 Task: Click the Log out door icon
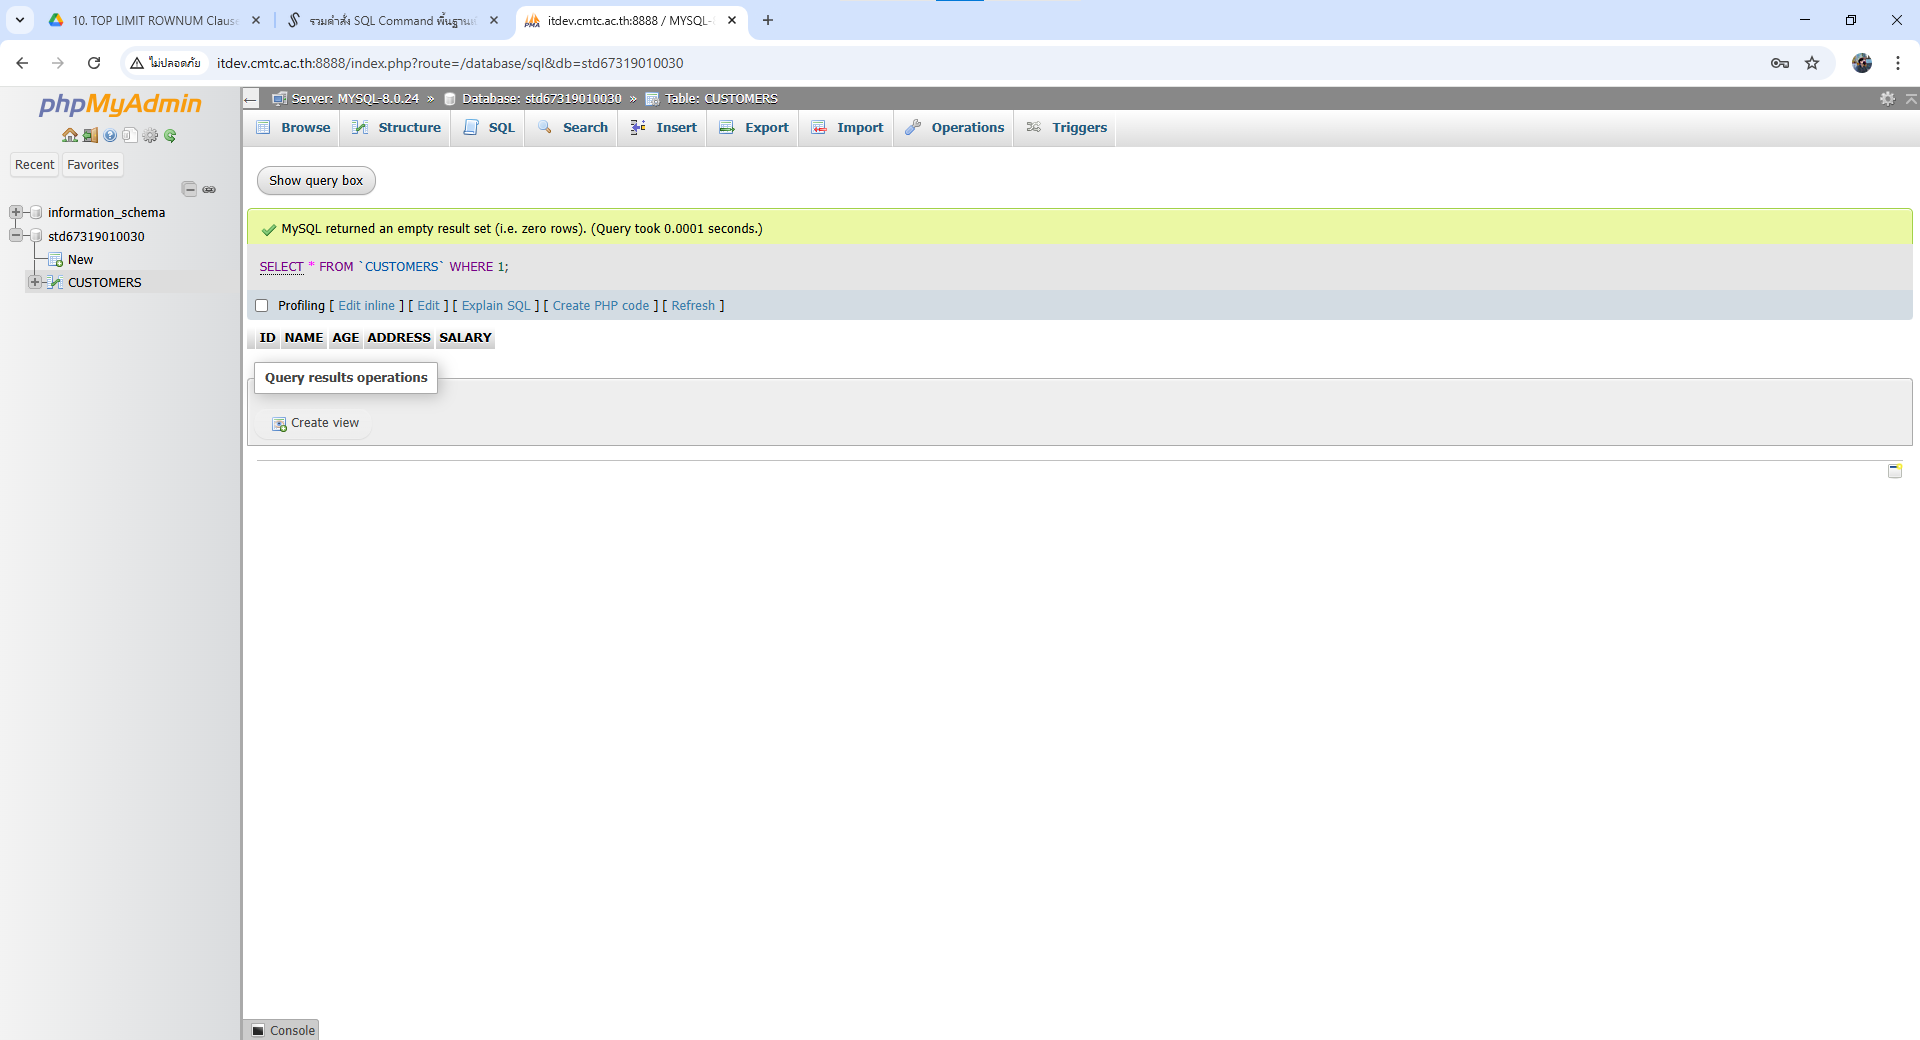tap(90, 136)
